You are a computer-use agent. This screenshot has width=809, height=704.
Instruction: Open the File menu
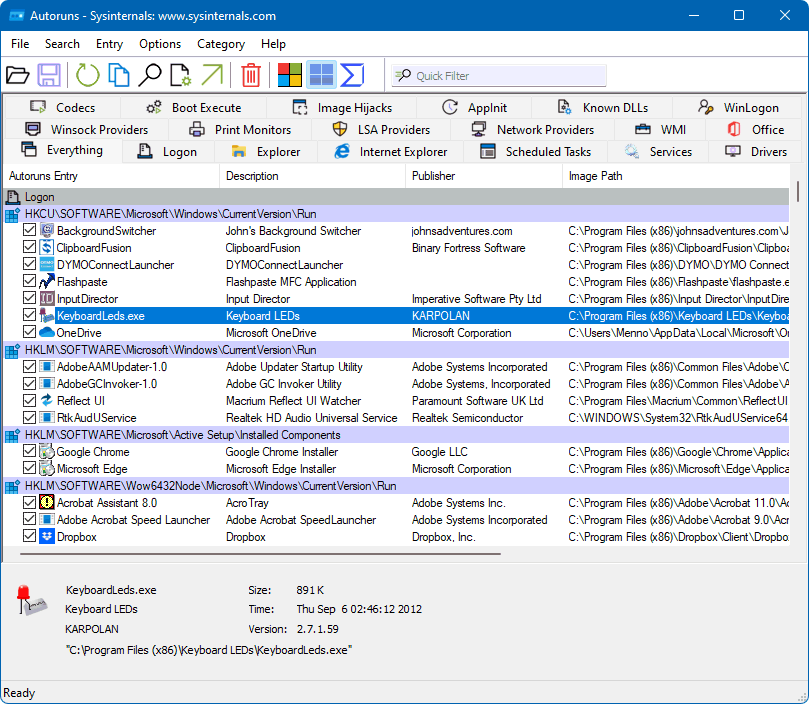tap(20, 44)
